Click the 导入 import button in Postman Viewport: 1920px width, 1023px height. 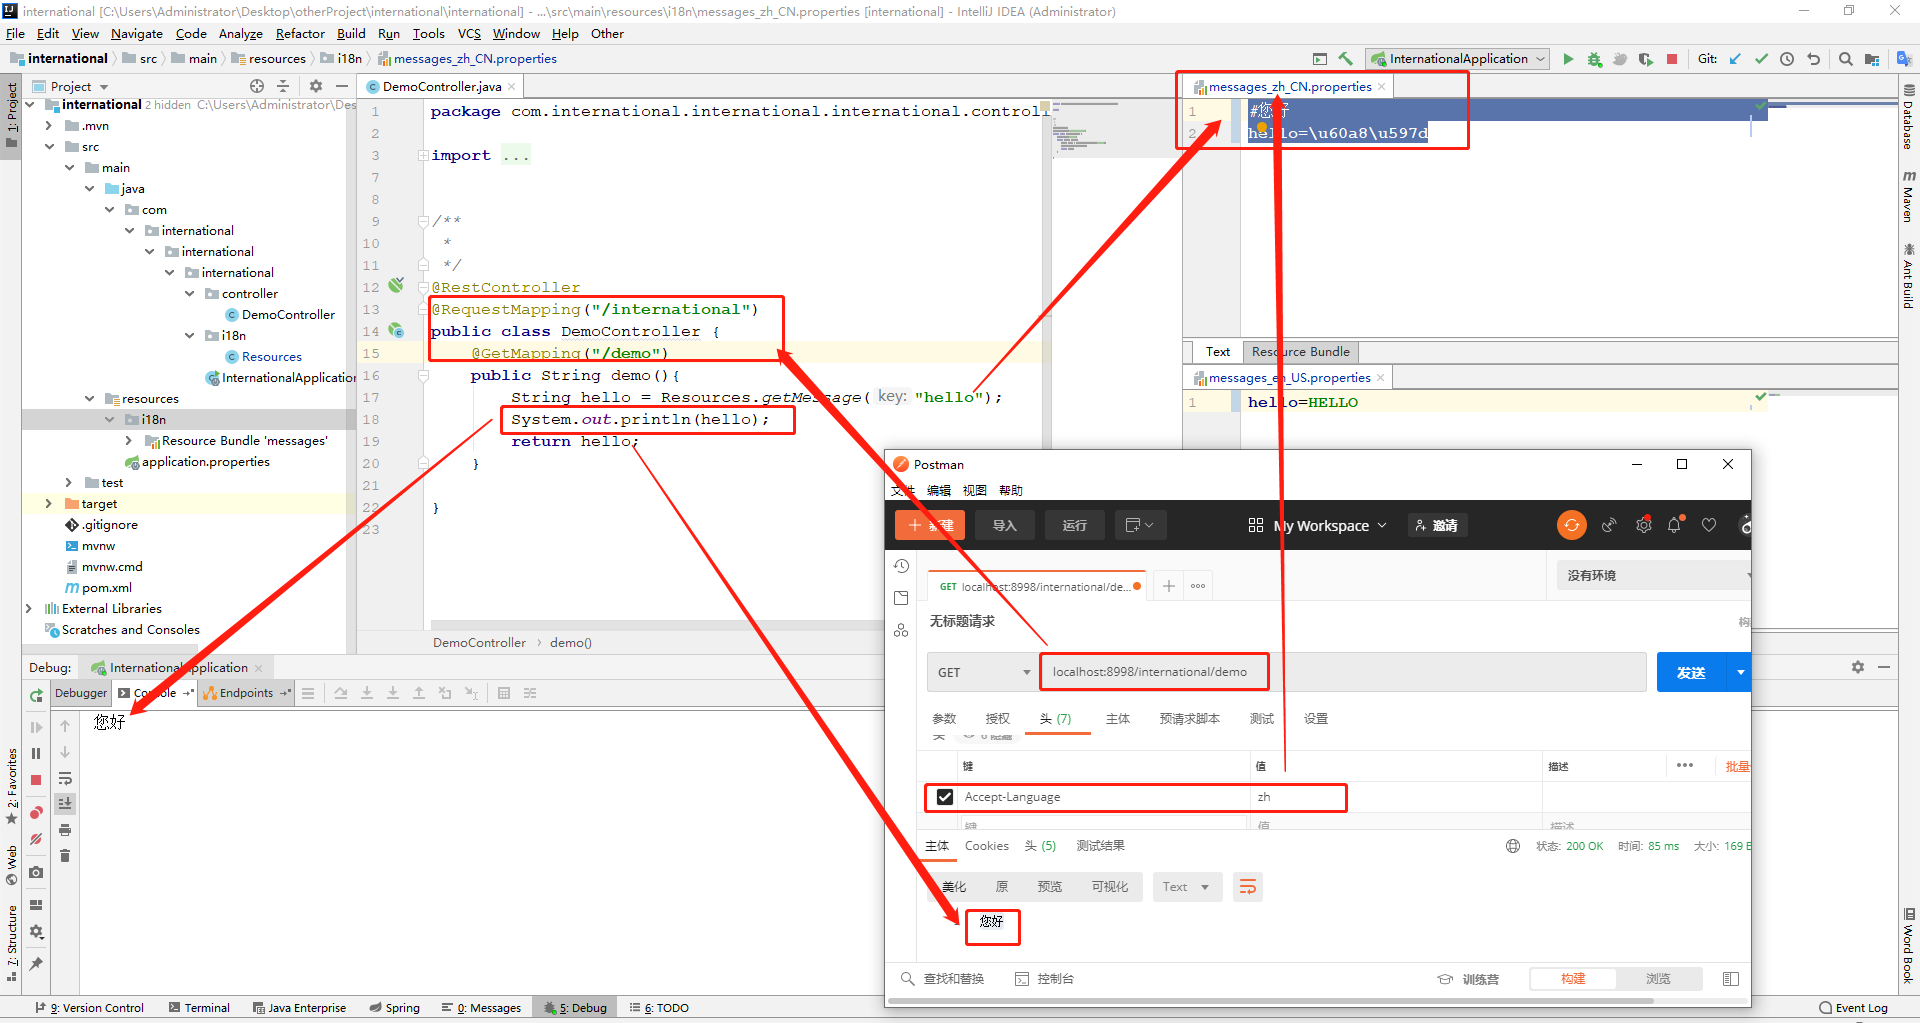coord(1004,526)
